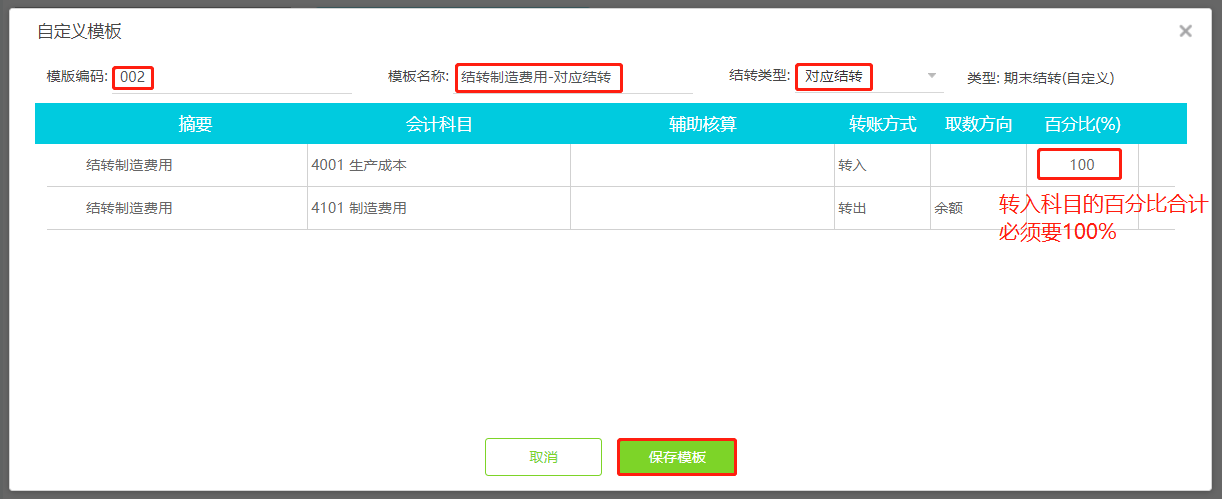Image resolution: width=1222 pixels, height=499 pixels.
Task: Open the 结转类型 dropdown showing 对应结转
Action: point(868,76)
